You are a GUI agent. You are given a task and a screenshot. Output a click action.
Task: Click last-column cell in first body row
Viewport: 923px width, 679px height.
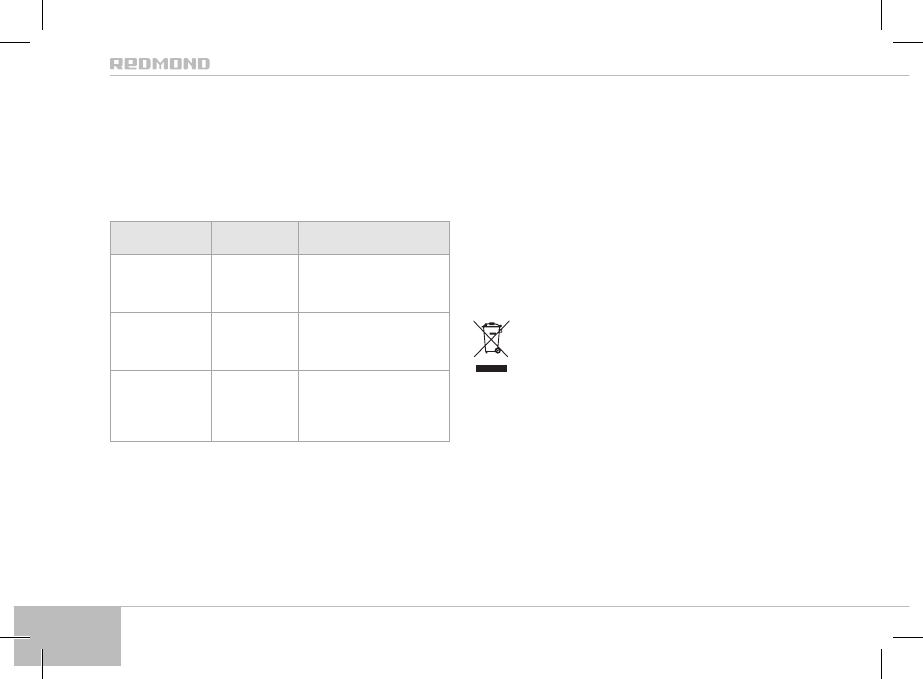[374, 283]
